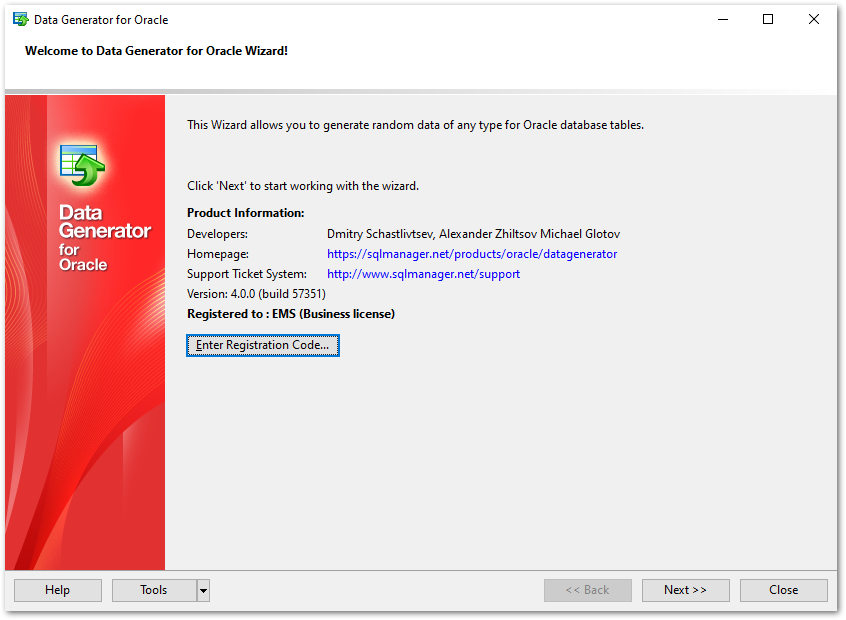Click the 'Version: 4.0.0 (build 57351)' text

coord(256,294)
